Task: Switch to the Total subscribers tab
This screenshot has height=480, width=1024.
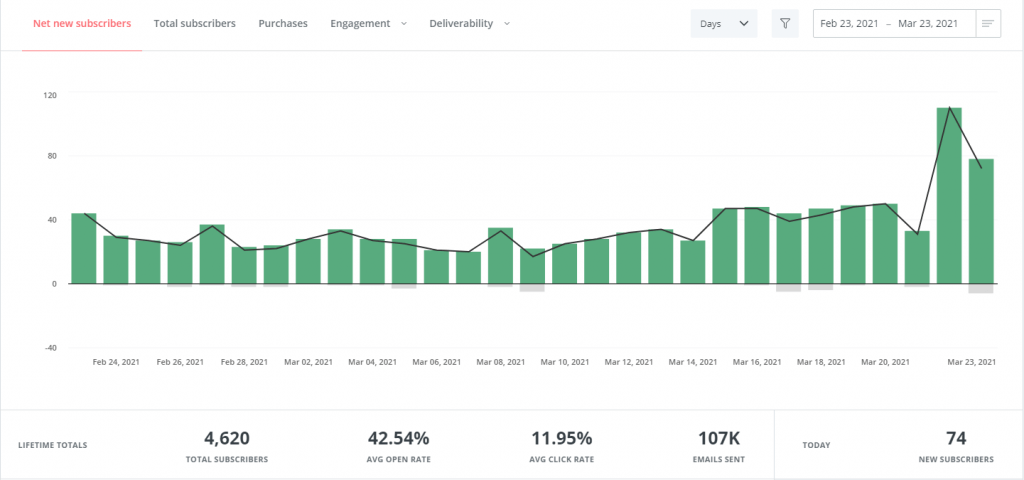Action: click(195, 23)
